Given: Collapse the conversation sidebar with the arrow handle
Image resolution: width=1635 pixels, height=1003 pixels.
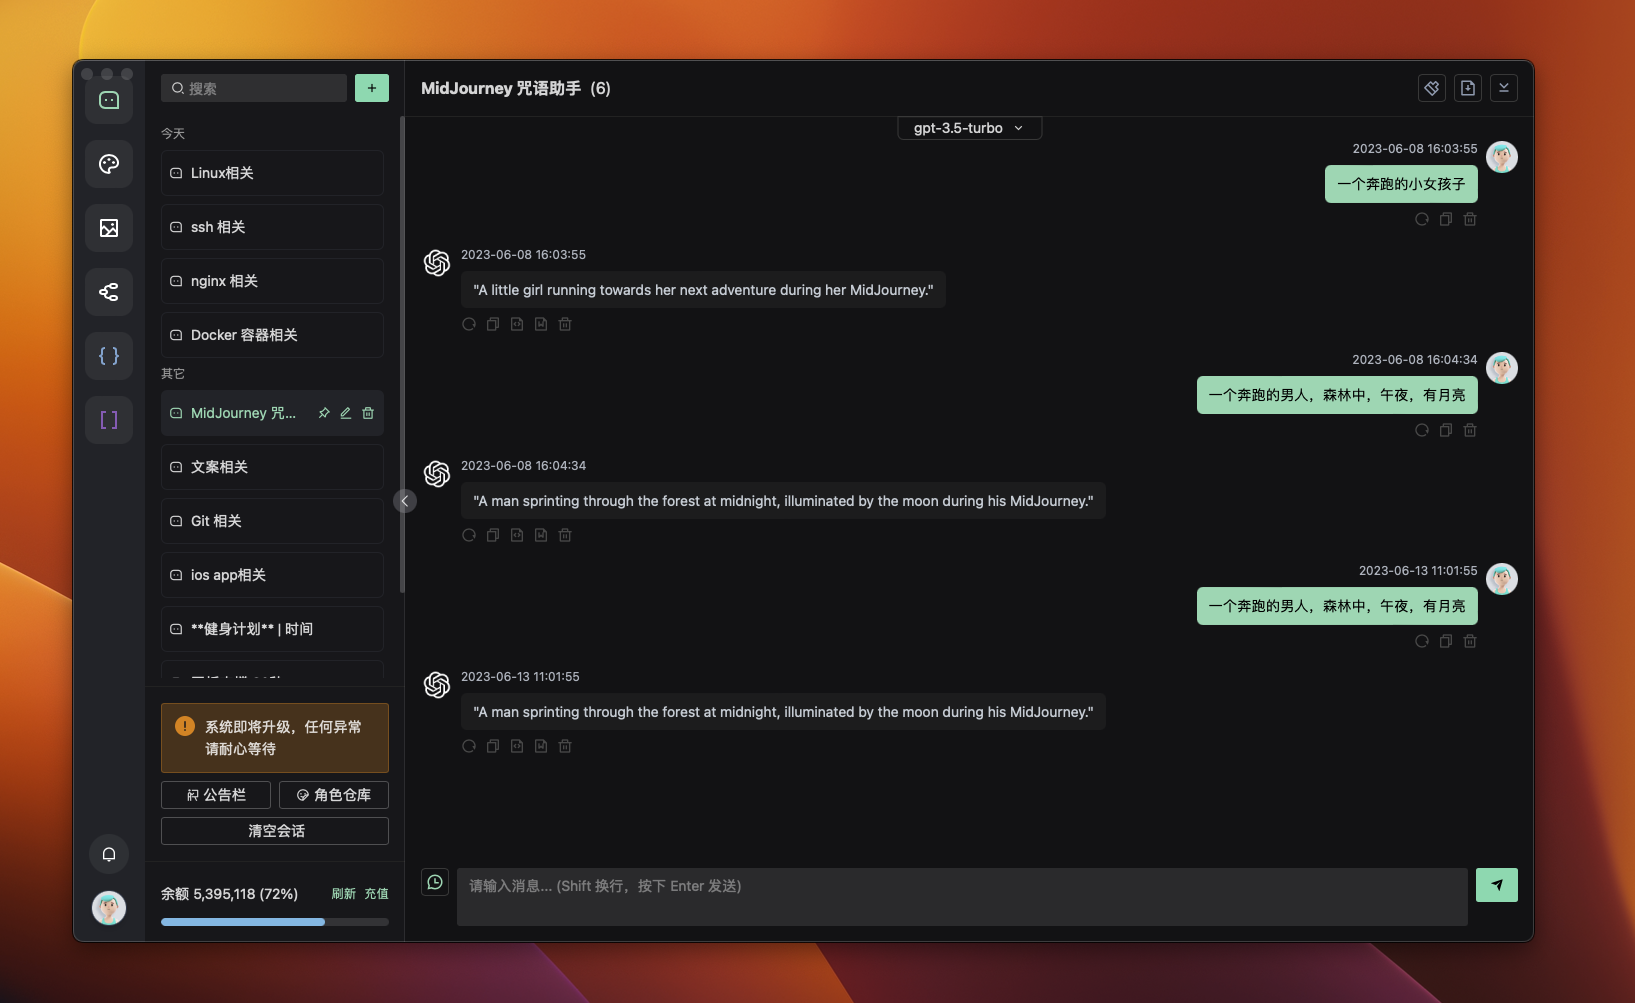Looking at the screenshot, I should pos(405,501).
